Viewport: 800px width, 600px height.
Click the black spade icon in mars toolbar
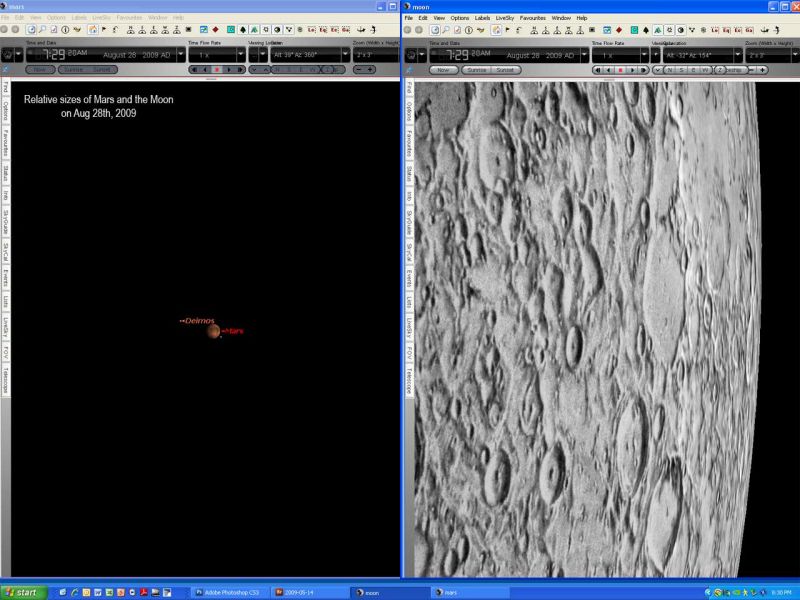click(242, 30)
